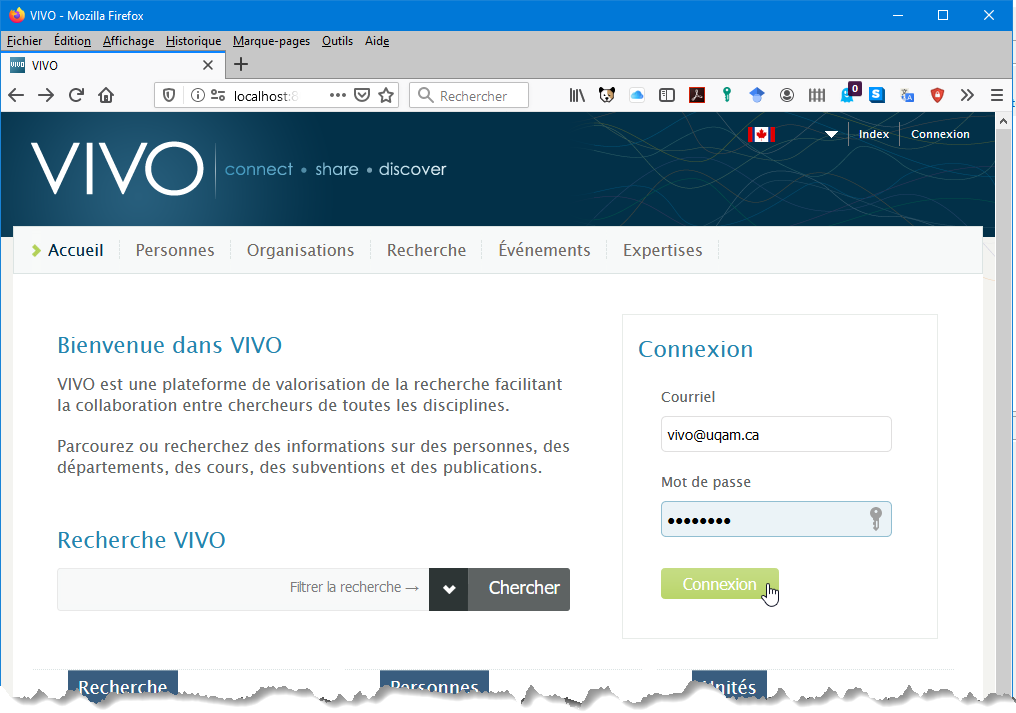Show site information via the info icon
This screenshot has width=1016, height=713.
(198, 95)
